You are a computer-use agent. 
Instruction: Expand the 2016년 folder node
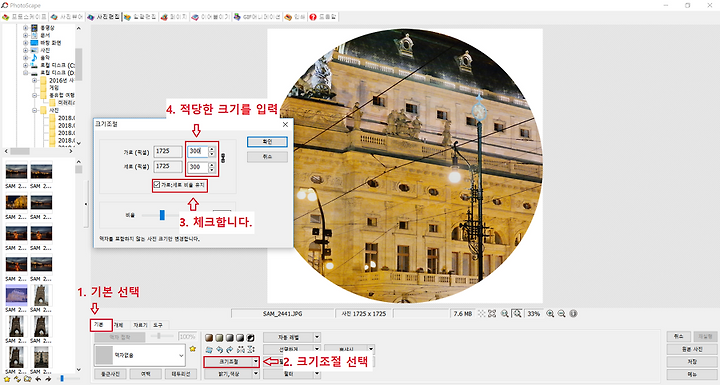(x=34, y=80)
